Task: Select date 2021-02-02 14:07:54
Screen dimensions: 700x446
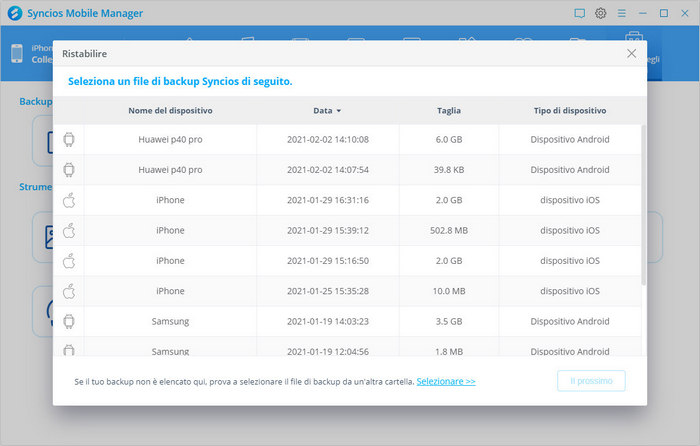Action: 328,170
